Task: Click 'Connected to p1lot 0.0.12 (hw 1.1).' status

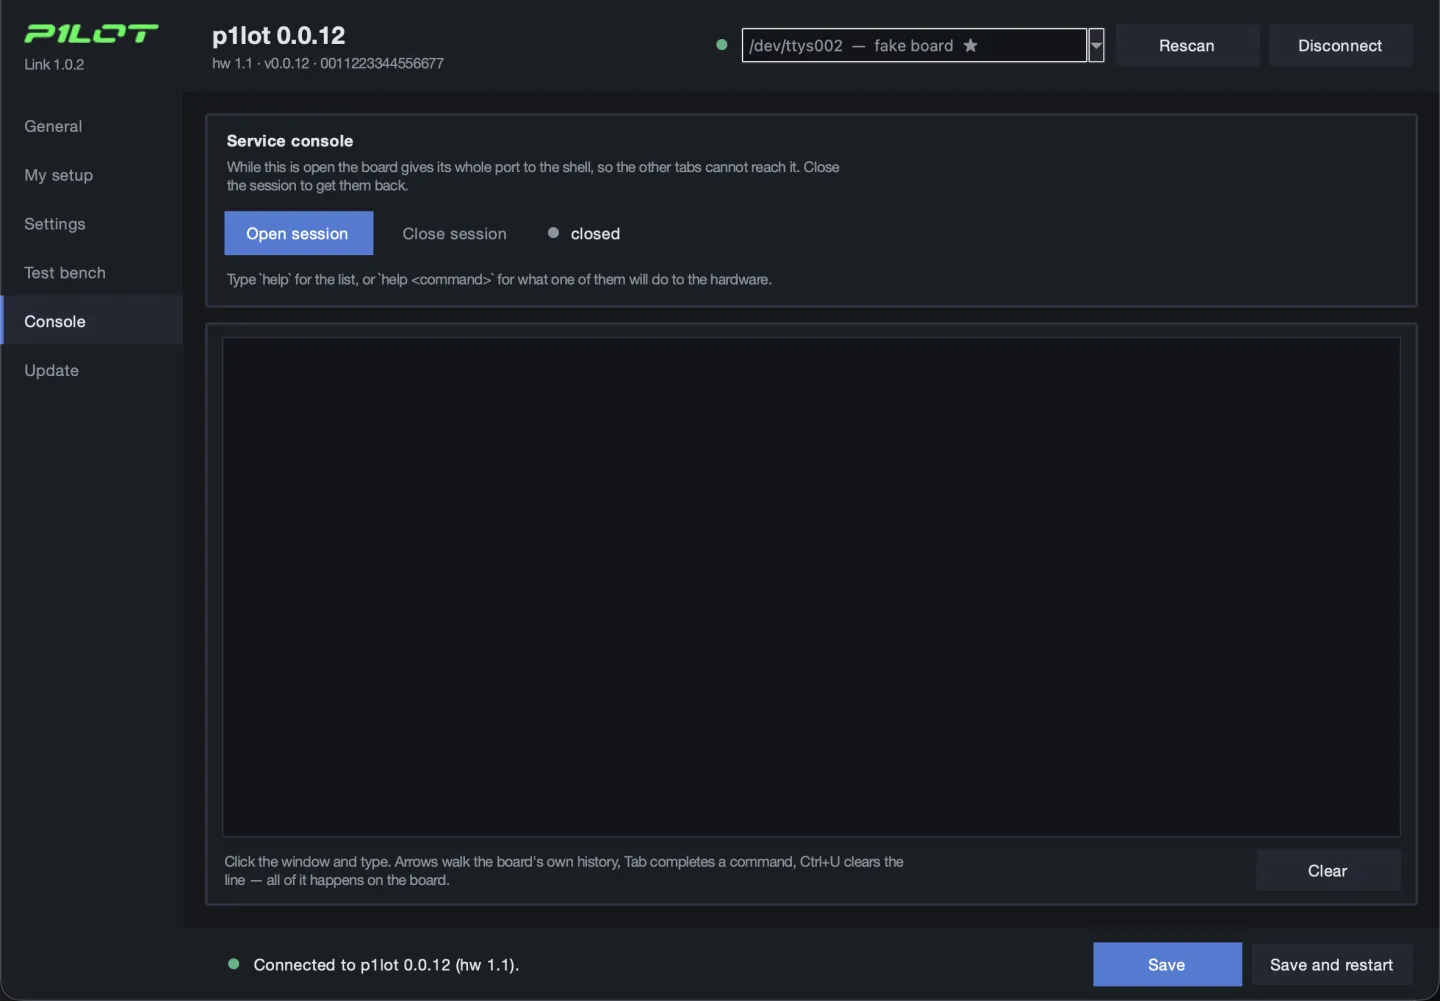Action: point(386,964)
